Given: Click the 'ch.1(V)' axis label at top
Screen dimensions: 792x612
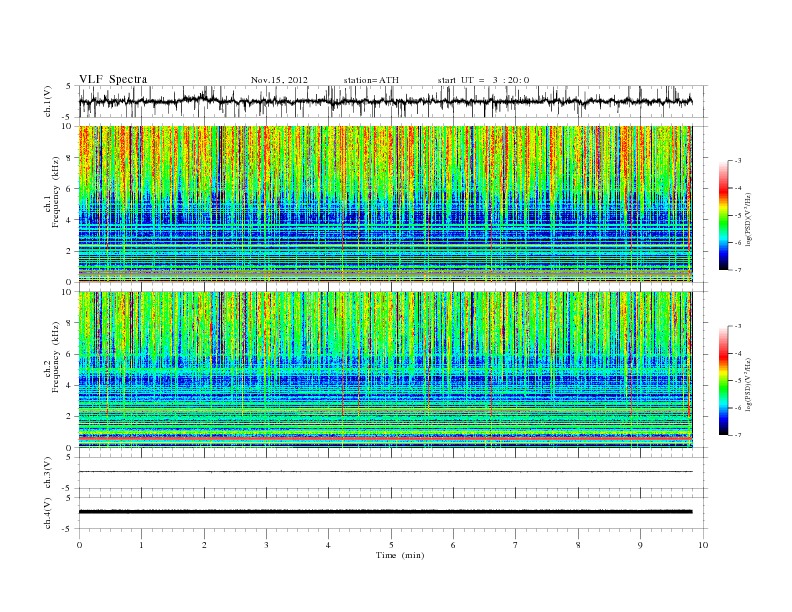Looking at the screenshot, I should point(47,101).
